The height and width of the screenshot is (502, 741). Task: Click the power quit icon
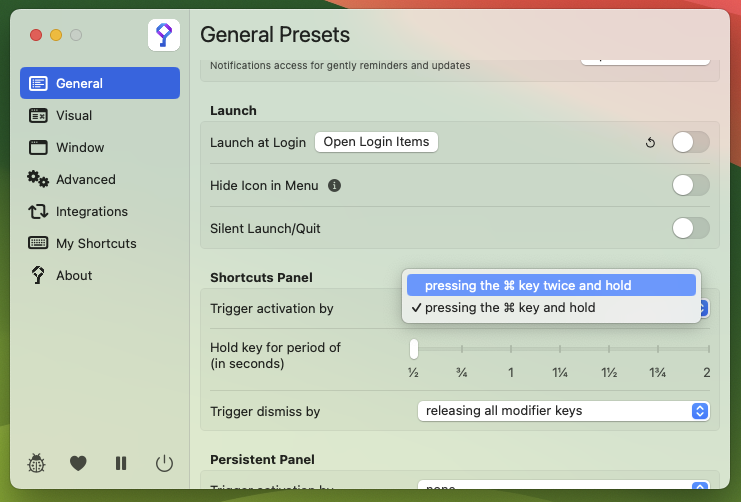164,463
